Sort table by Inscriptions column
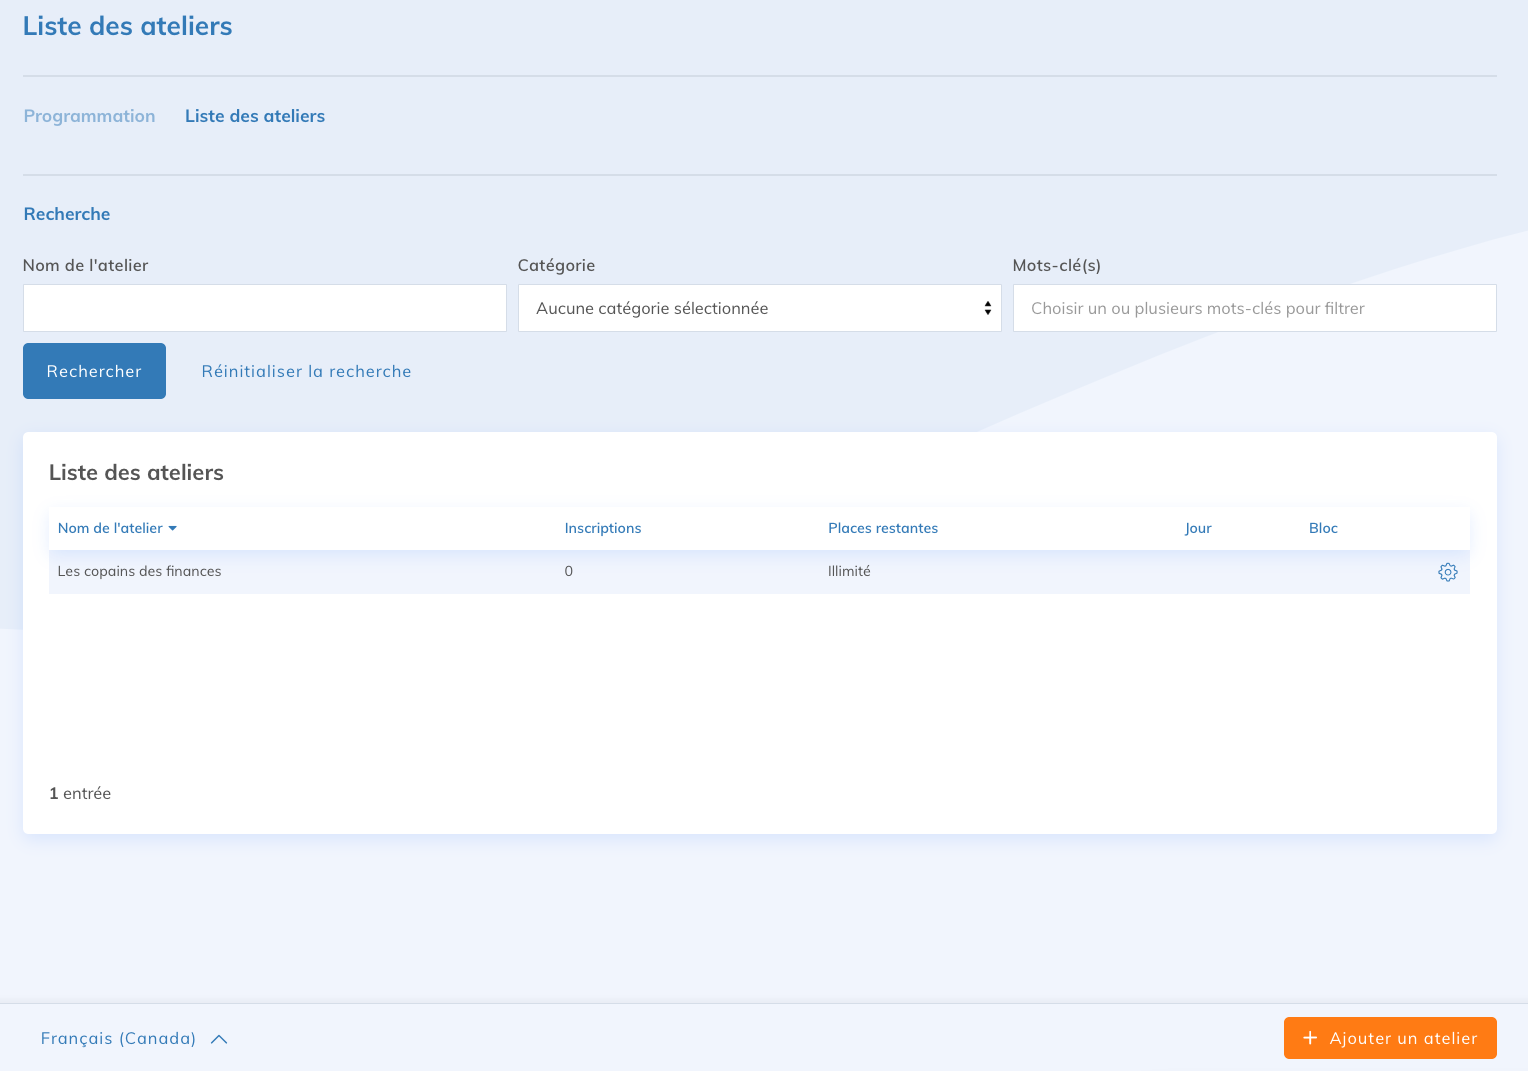This screenshot has height=1071, width=1528. (x=602, y=528)
